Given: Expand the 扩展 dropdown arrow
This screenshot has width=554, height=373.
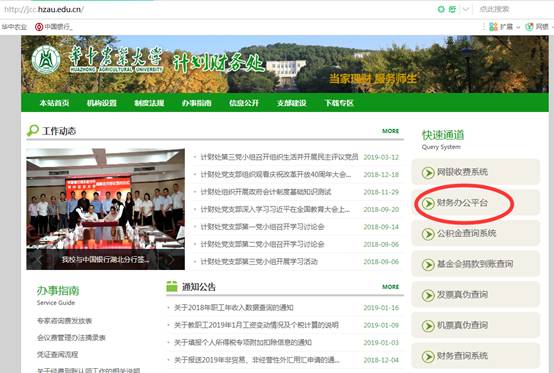Looking at the screenshot, I should (x=518, y=27).
